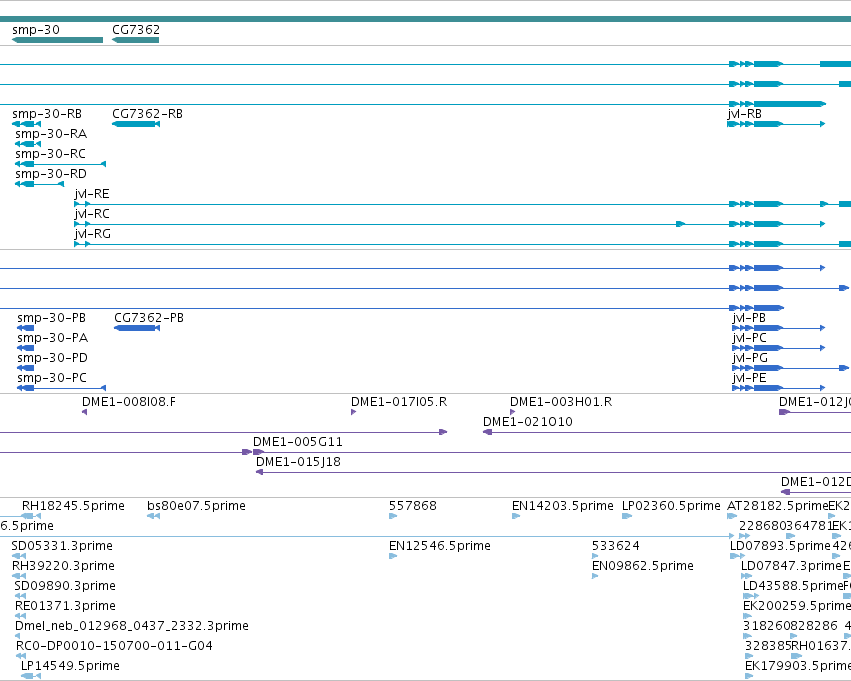Click the smp-30-PB protein label

click(x=52, y=318)
